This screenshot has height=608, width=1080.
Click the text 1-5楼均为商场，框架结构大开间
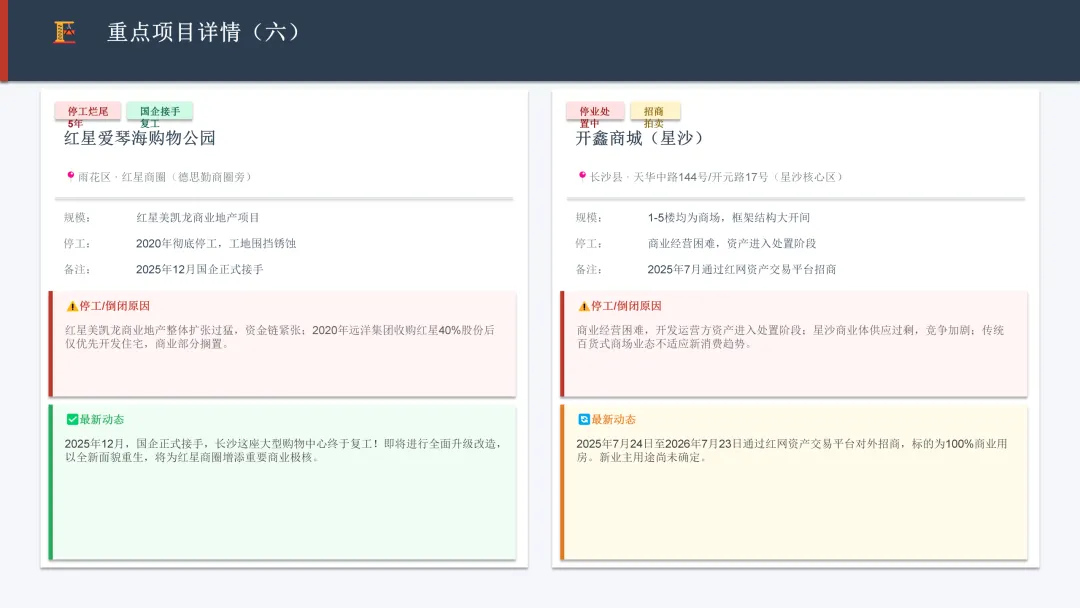729,218
